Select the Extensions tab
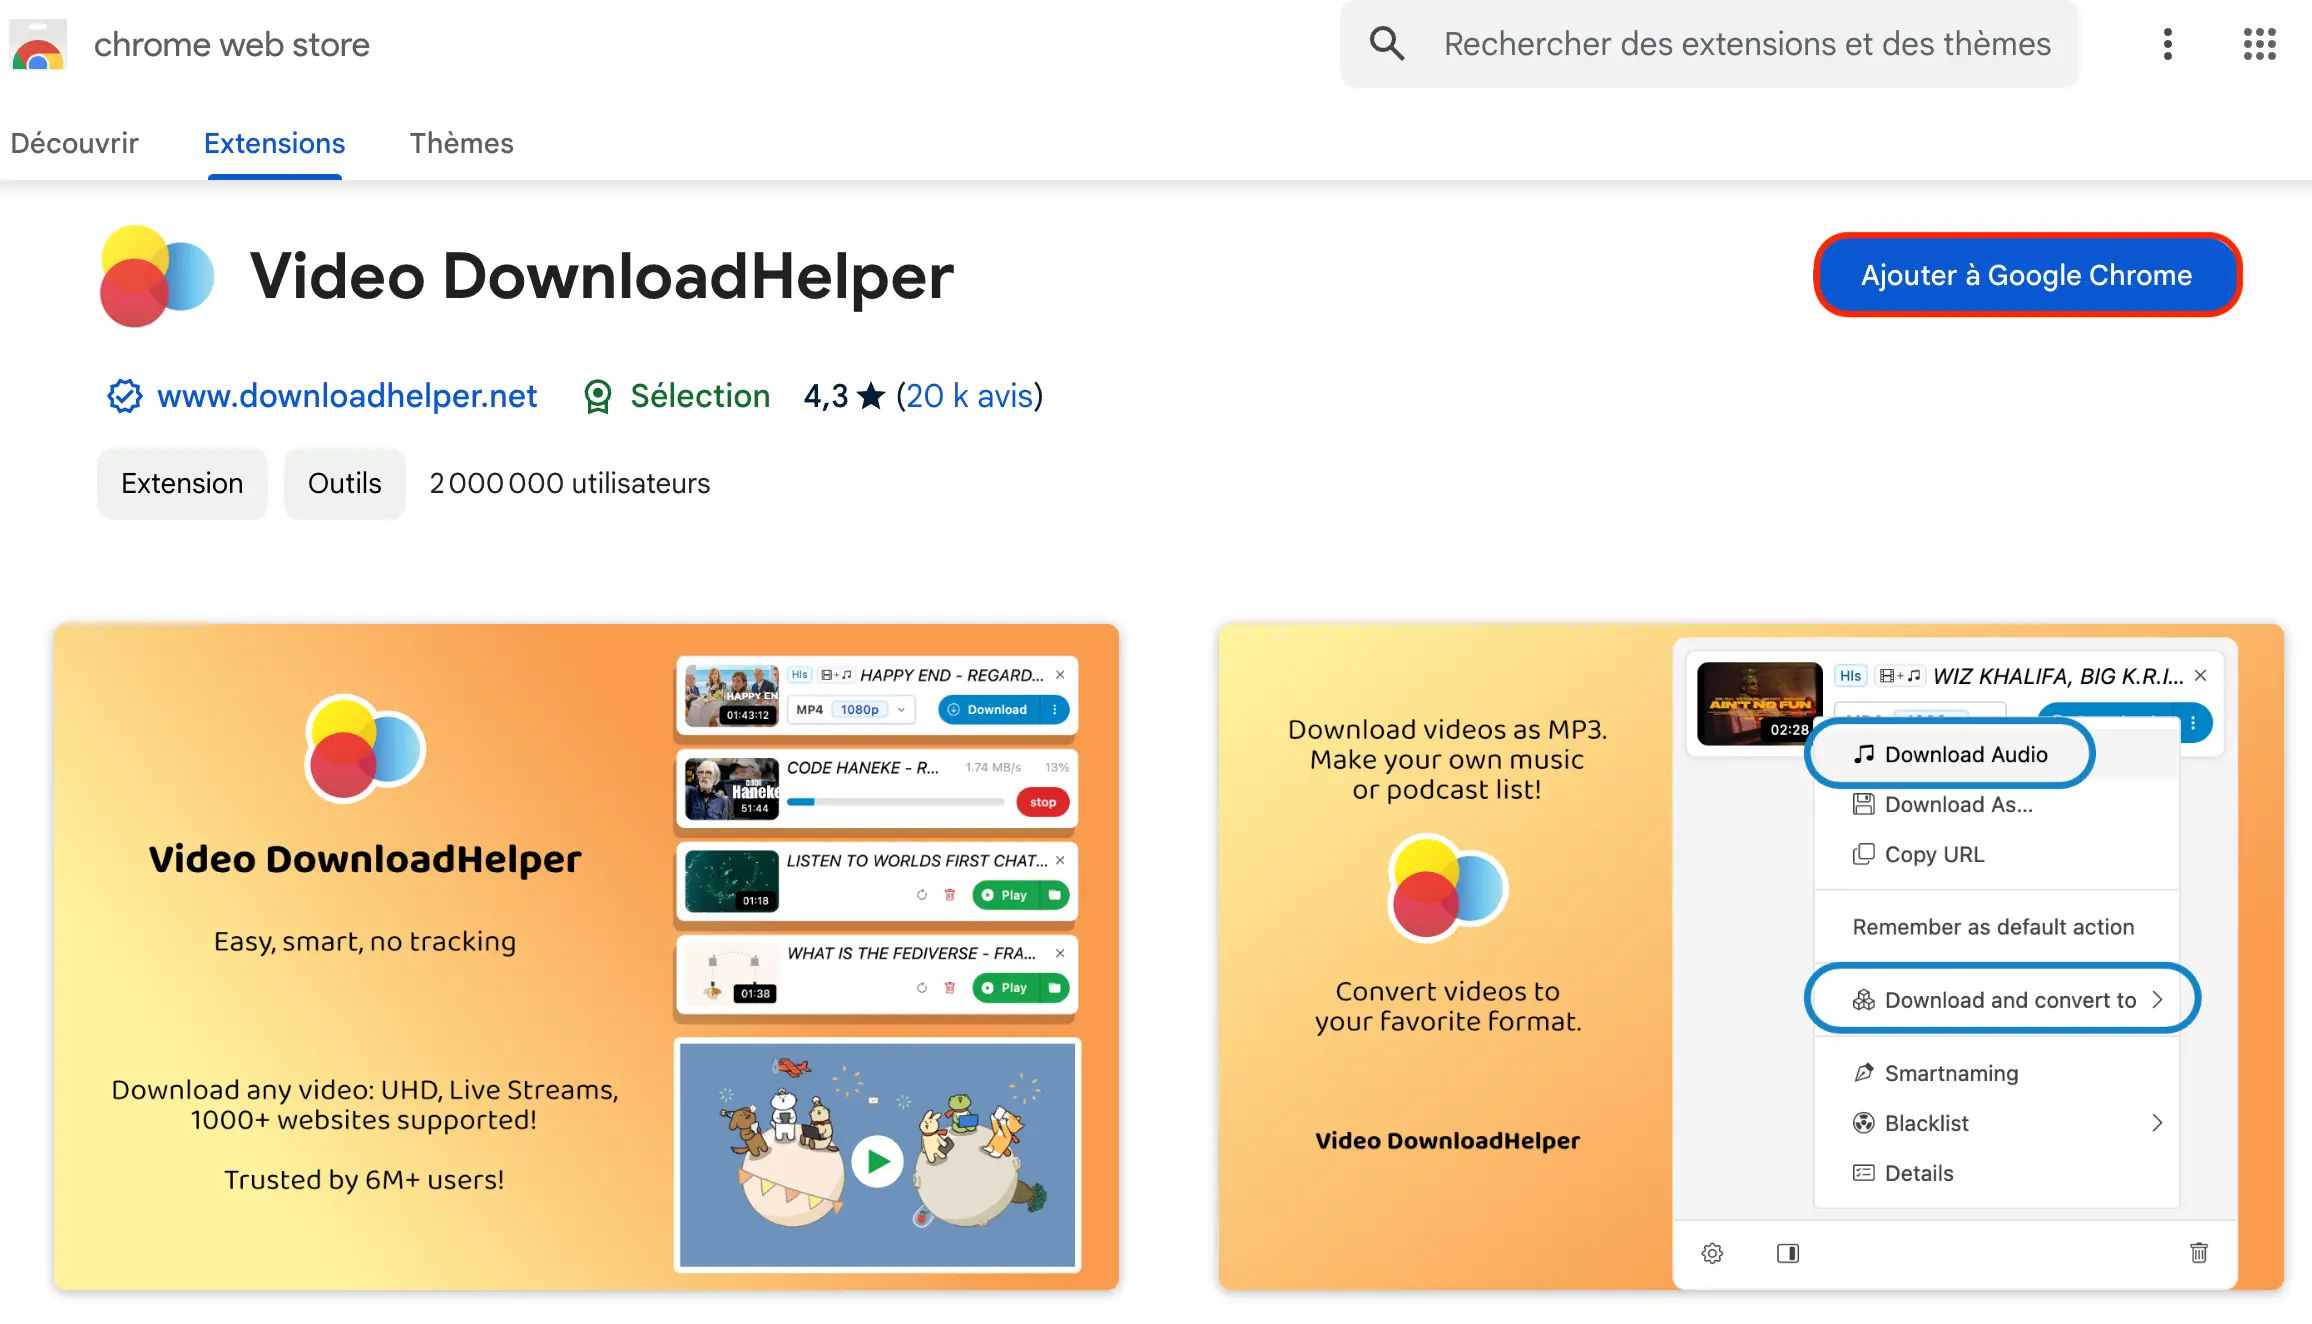The height and width of the screenshot is (1324, 2312). coord(275,143)
